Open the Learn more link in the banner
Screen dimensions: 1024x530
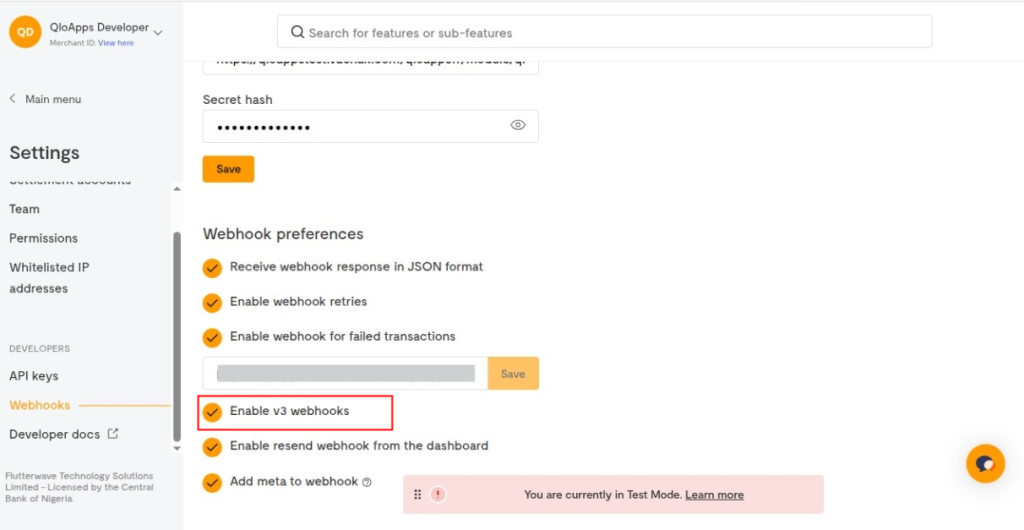tap(714, 495)
